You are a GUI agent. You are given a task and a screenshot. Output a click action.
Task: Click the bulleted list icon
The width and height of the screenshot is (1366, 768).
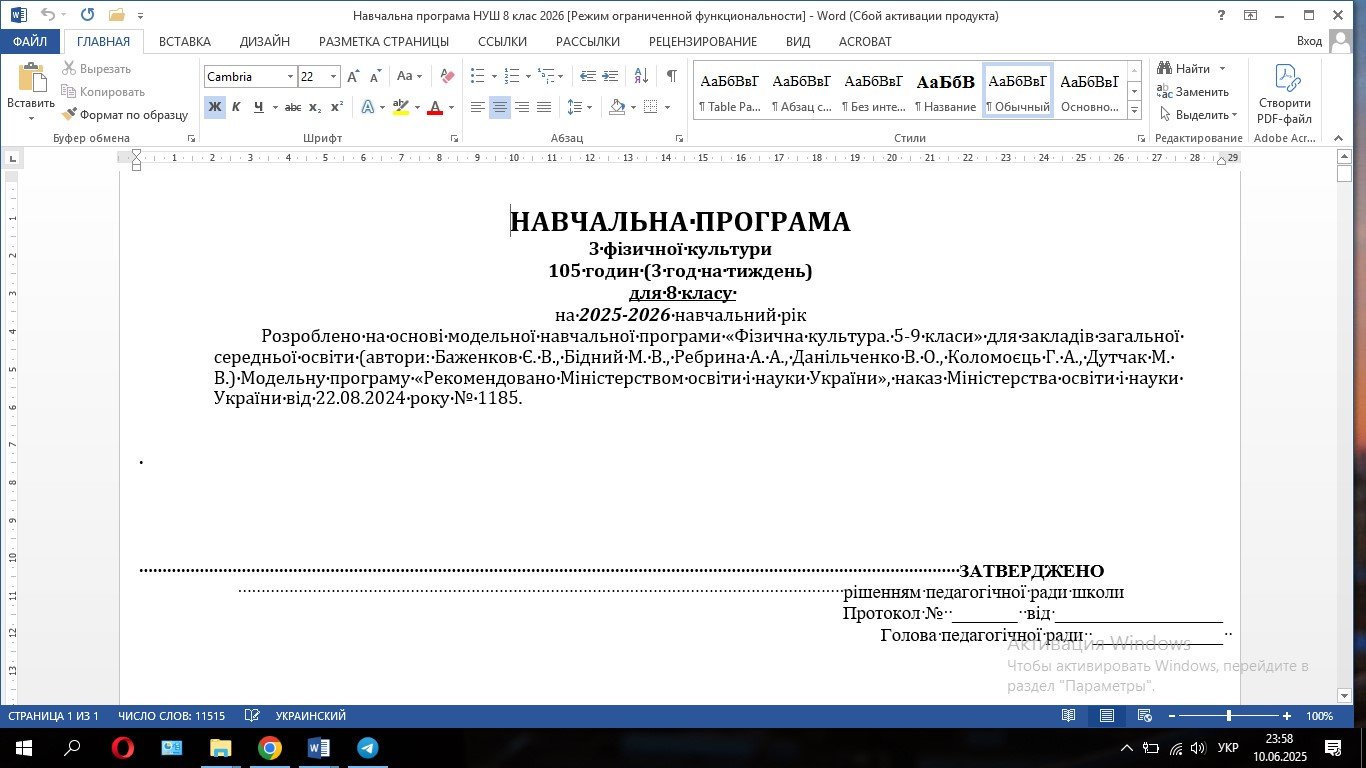point(478,76)
